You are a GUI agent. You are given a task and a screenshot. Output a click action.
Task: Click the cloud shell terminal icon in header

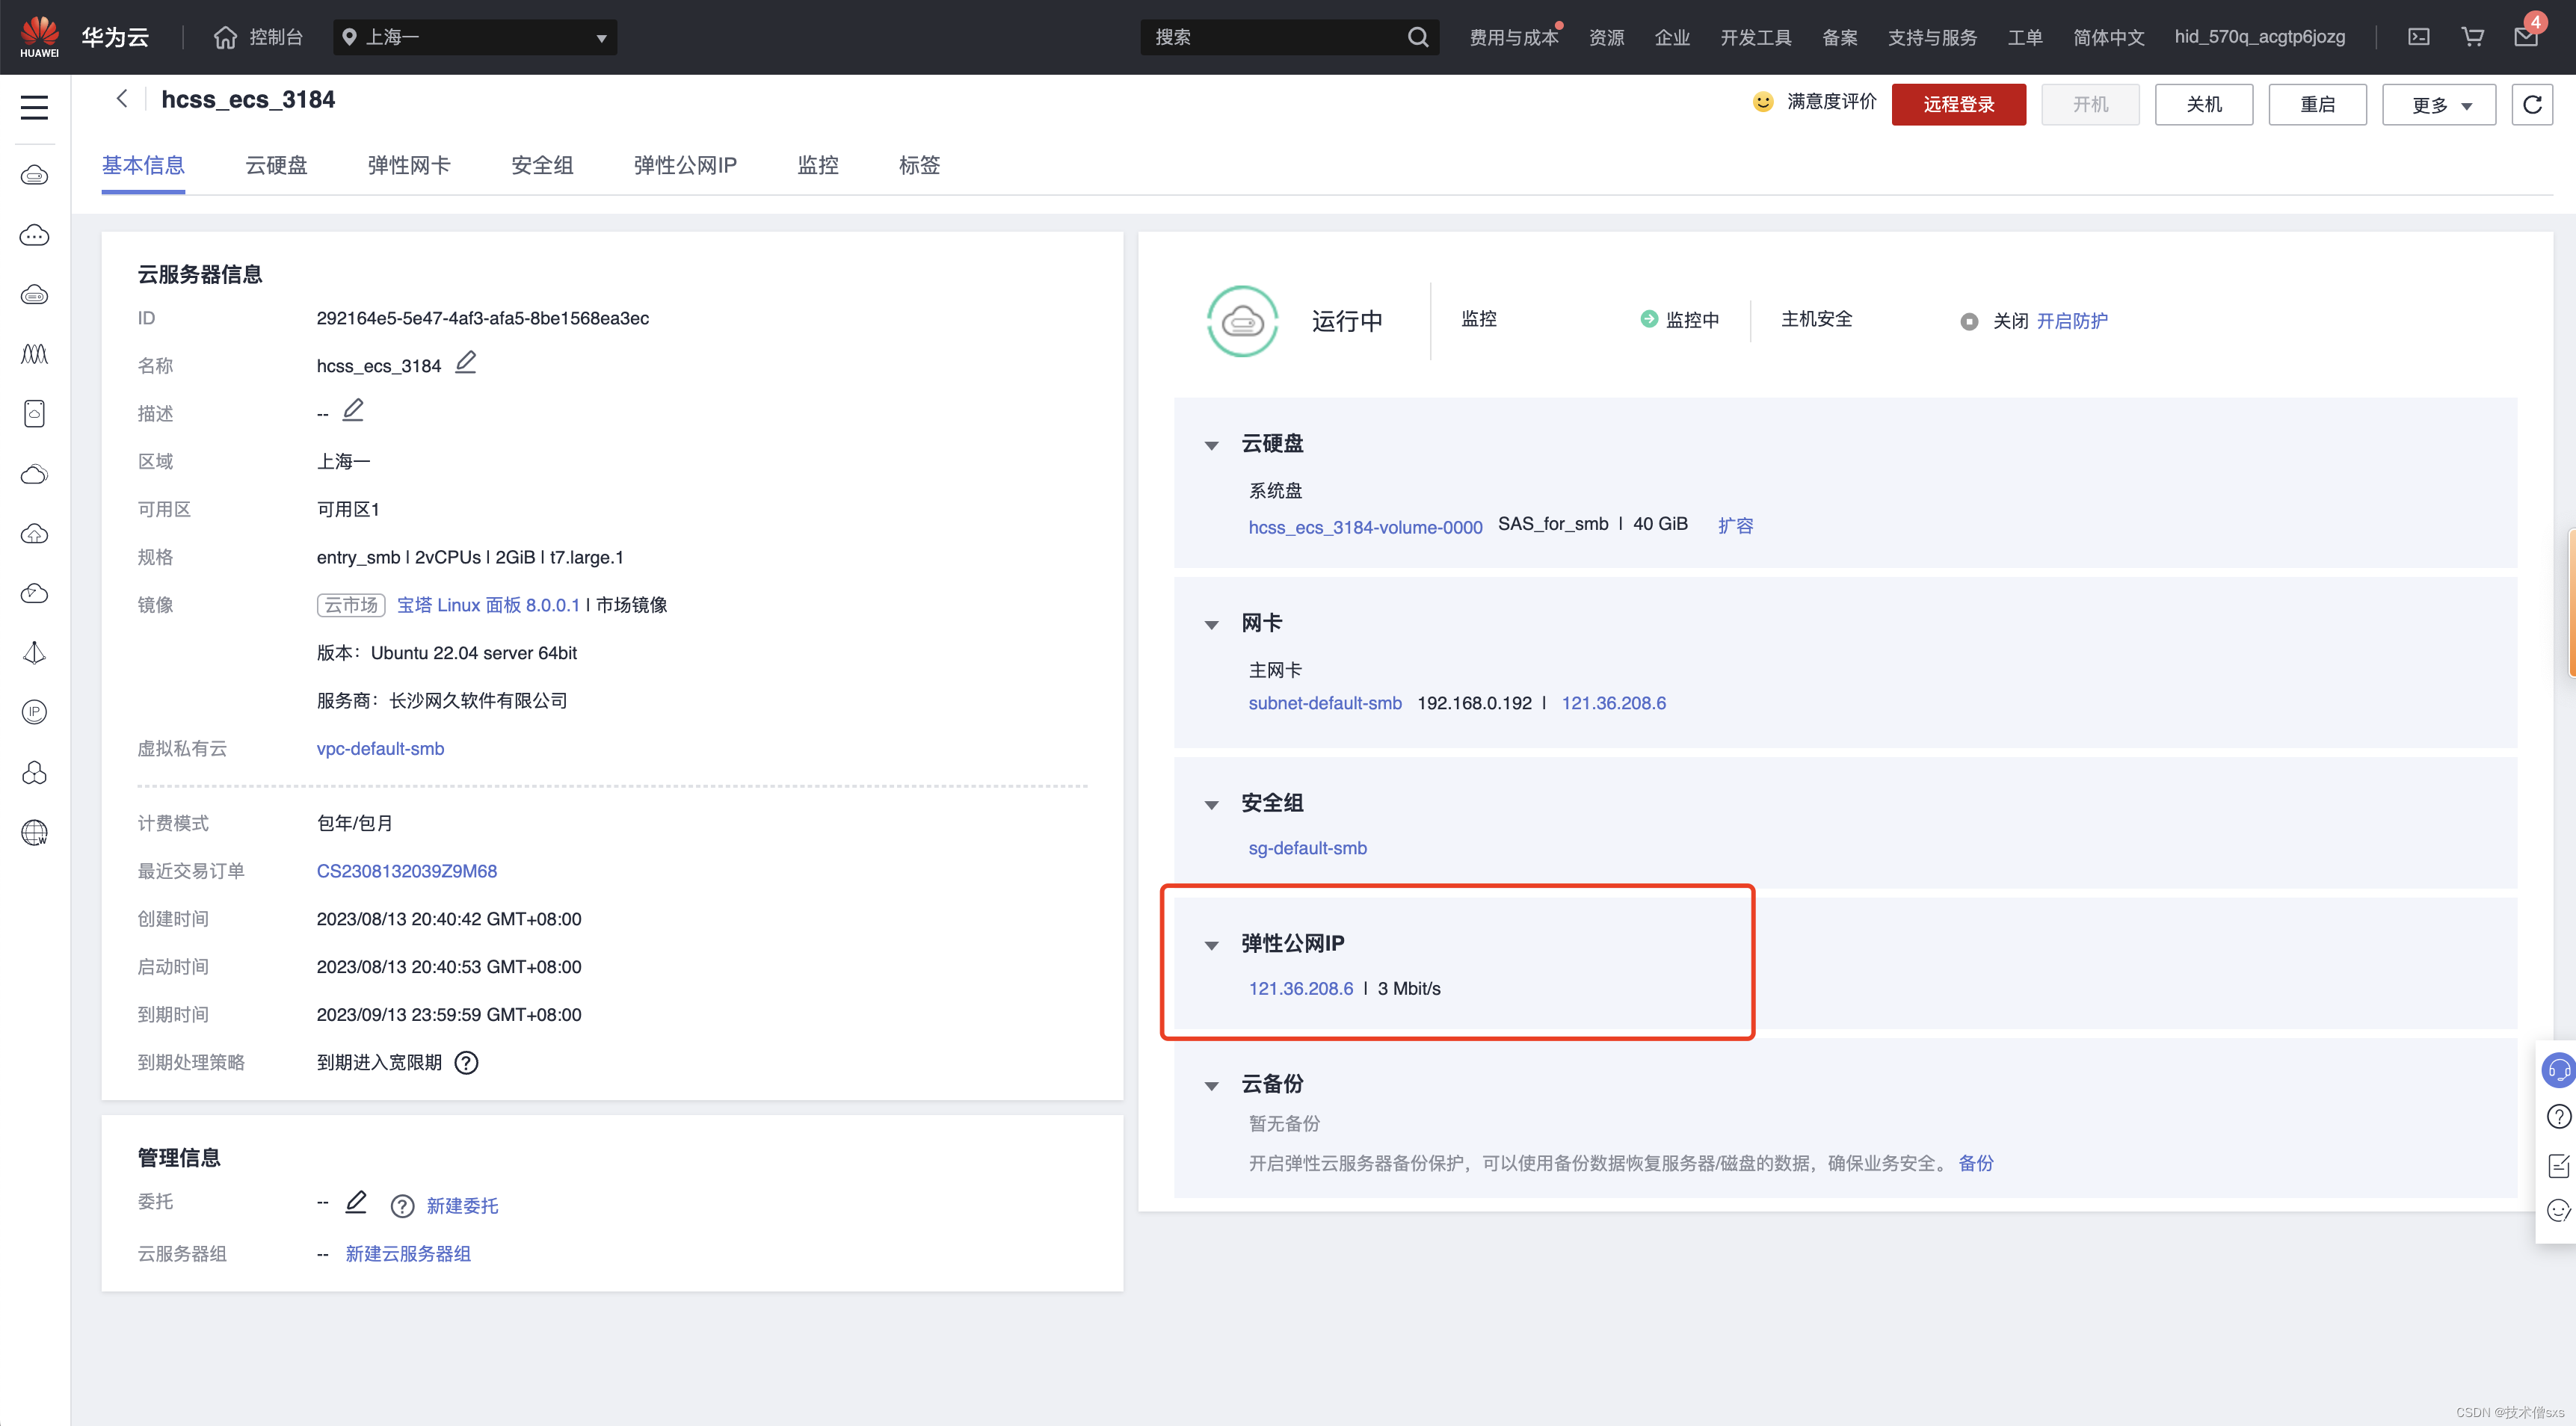coord(2418,37)
